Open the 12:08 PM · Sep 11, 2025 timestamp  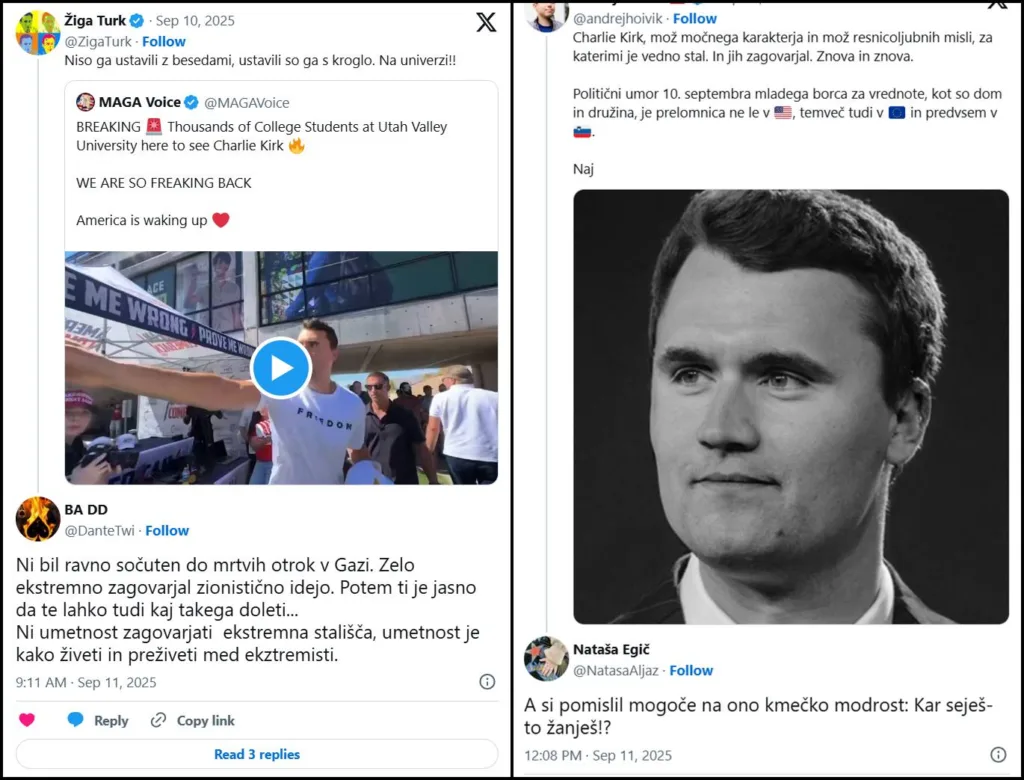(x=598, y=756)
